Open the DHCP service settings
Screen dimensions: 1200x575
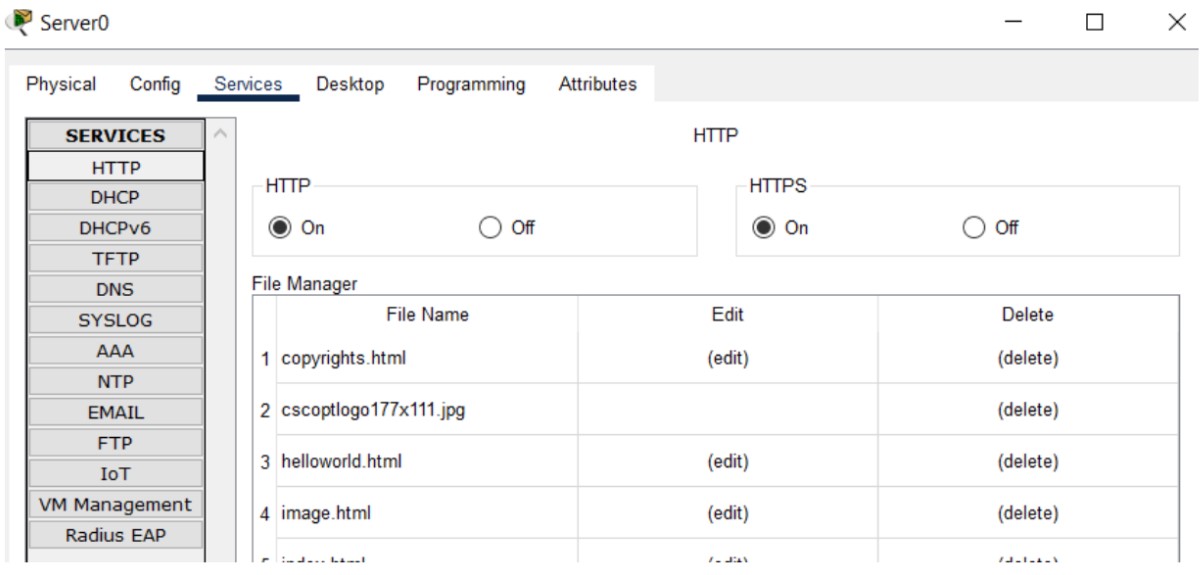[x=116, y=197]
